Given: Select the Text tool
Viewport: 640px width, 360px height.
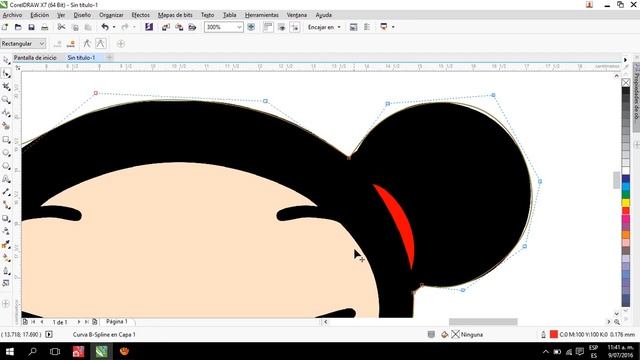Looking at the screenshot, I should click(6, 179).
